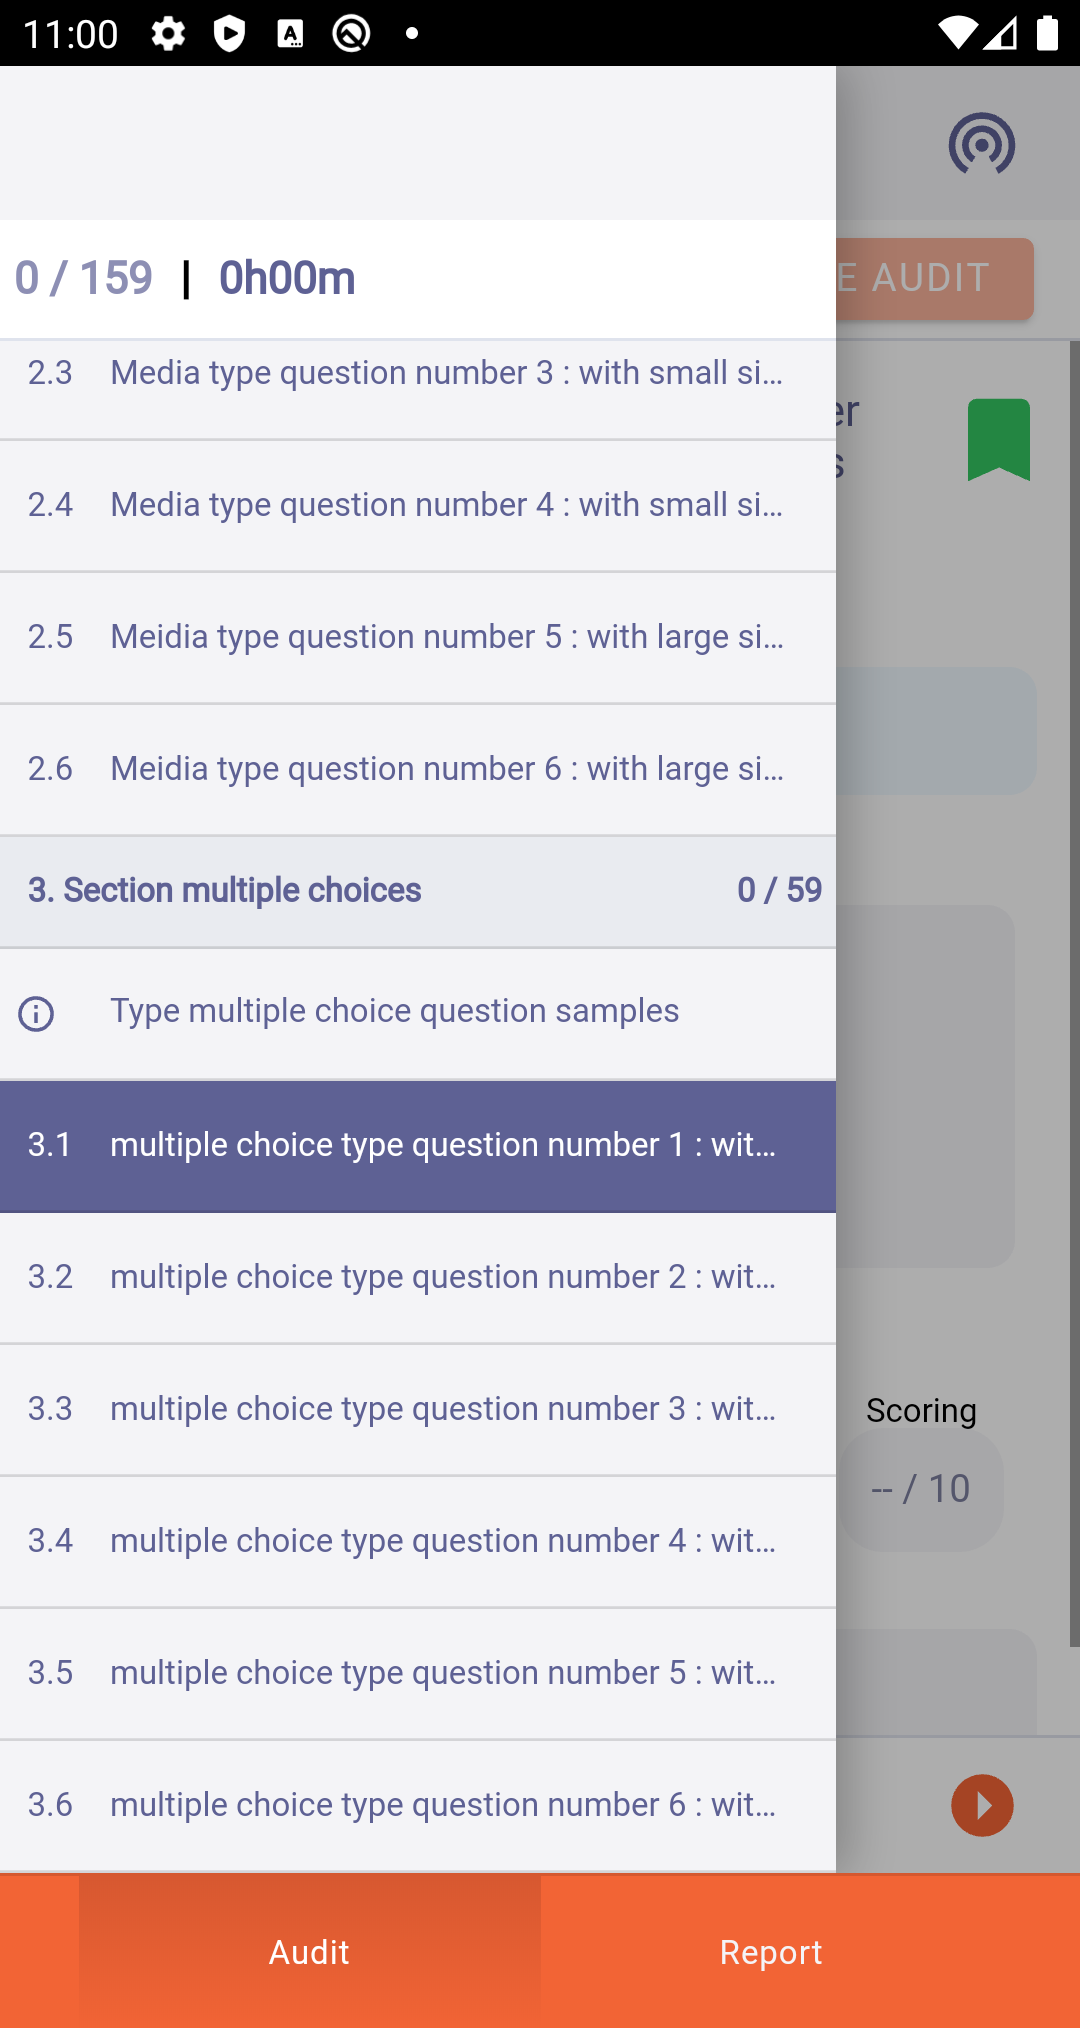The image size is (1080, 2028).
Task: Collapse the Section multiple choices header
Action: 418,891
